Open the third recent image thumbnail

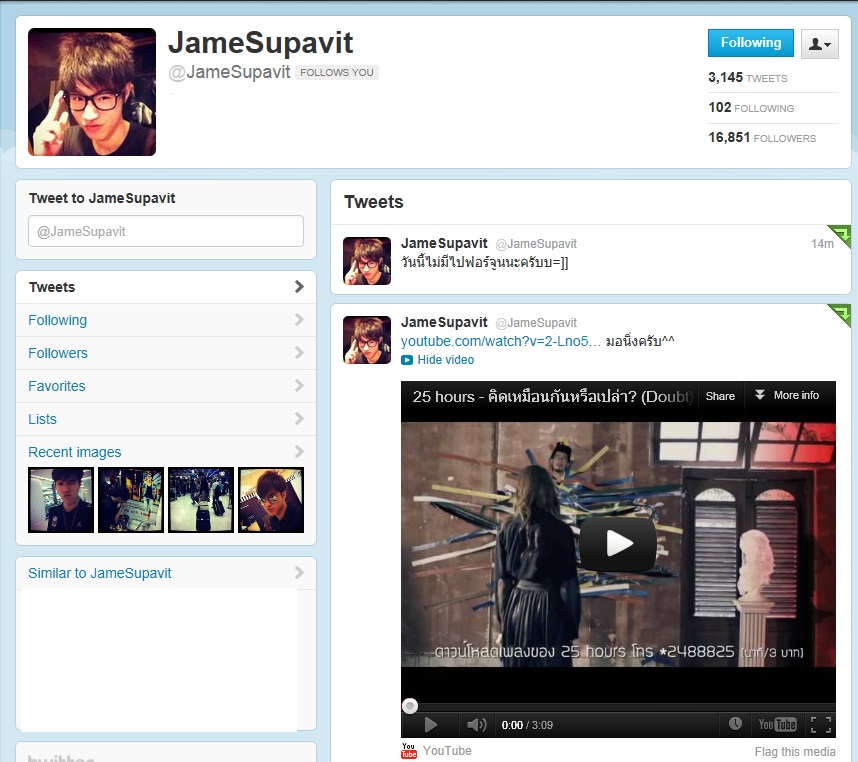(x=201, y=500)
